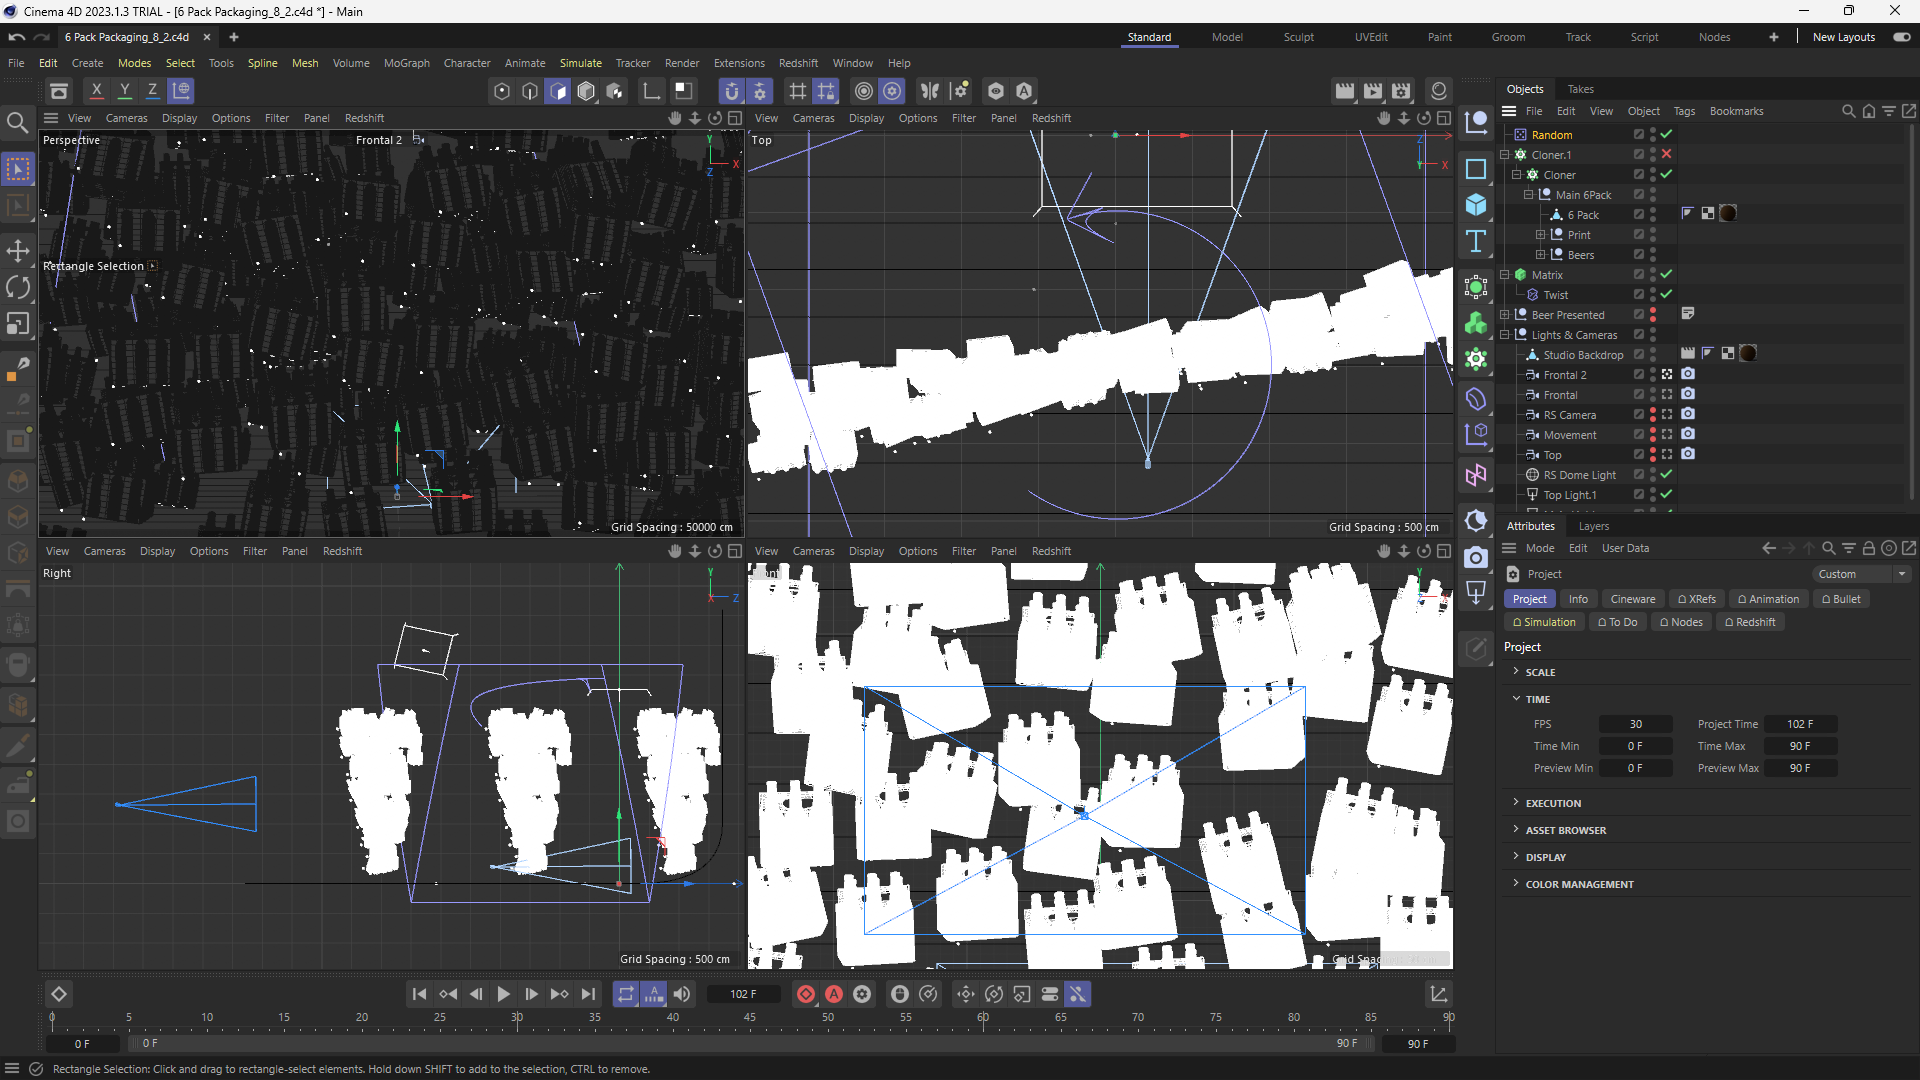Click the Cineware button in the Attributes panel

click(x=1632, y=599)
